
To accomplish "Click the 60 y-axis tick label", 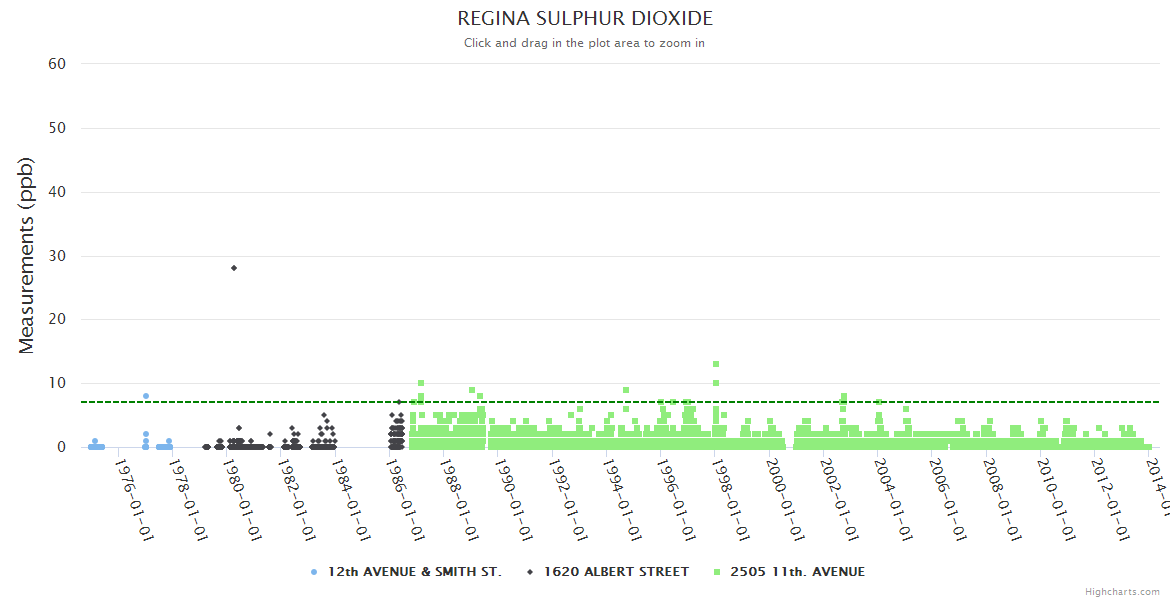I will pos(57,64).
